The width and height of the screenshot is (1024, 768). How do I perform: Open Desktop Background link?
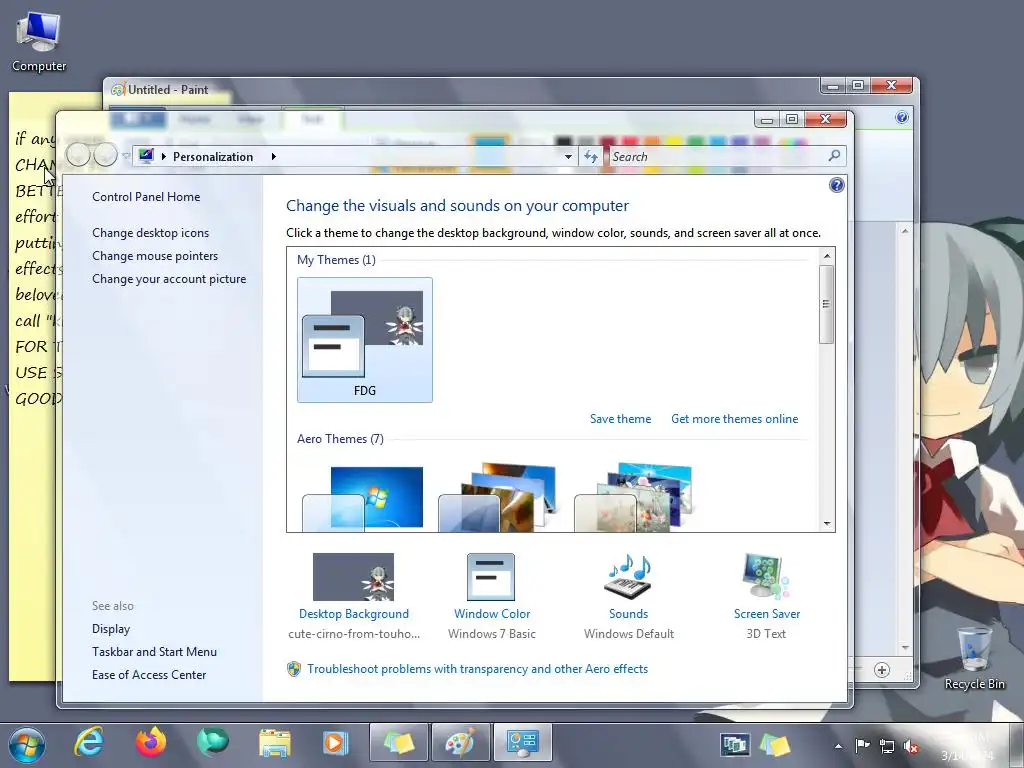coord(354,614)
